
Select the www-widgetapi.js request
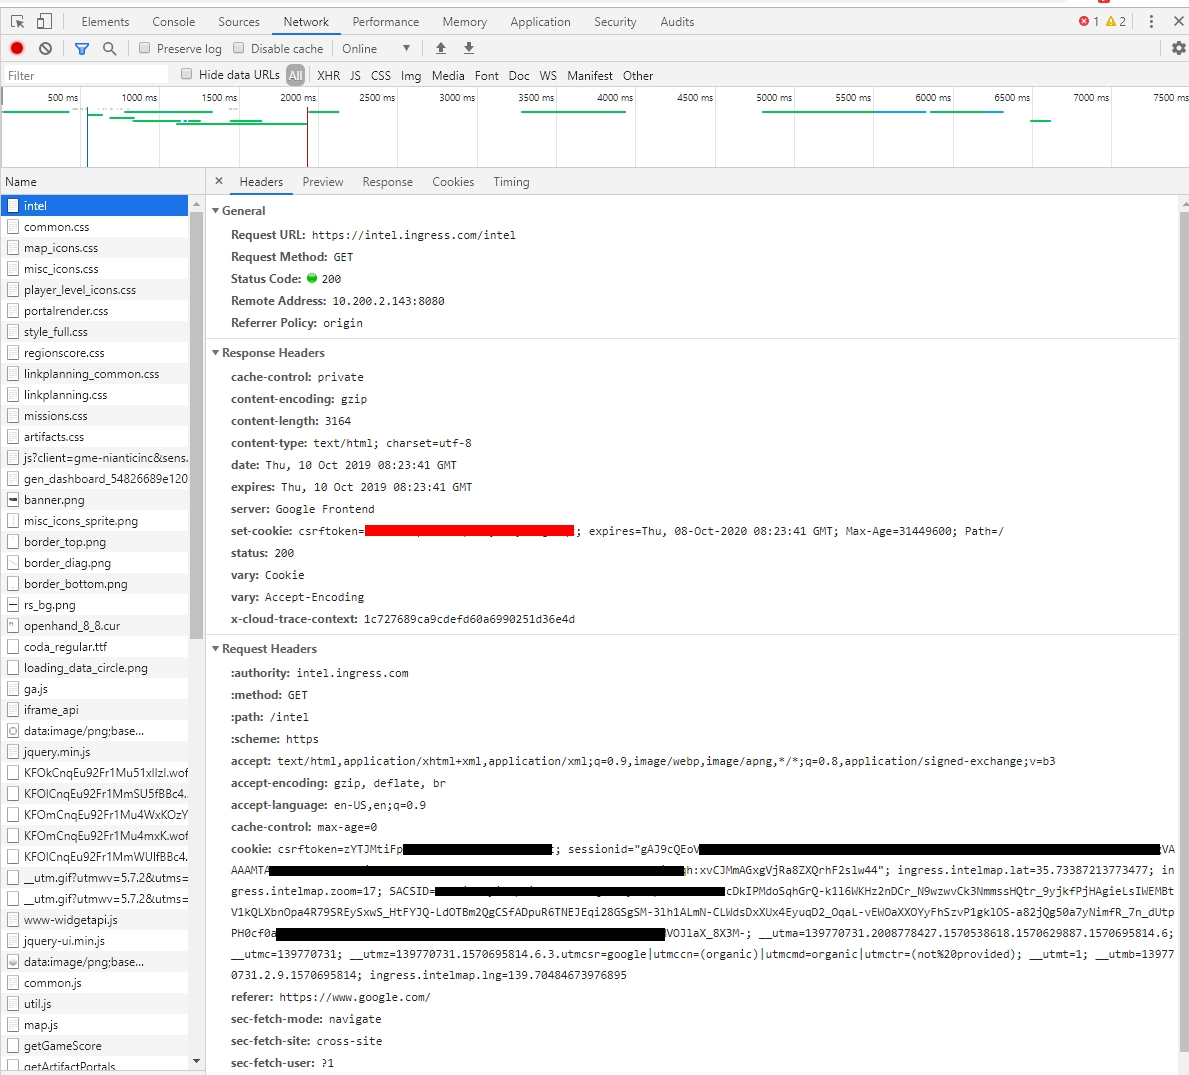click(95, 920)
